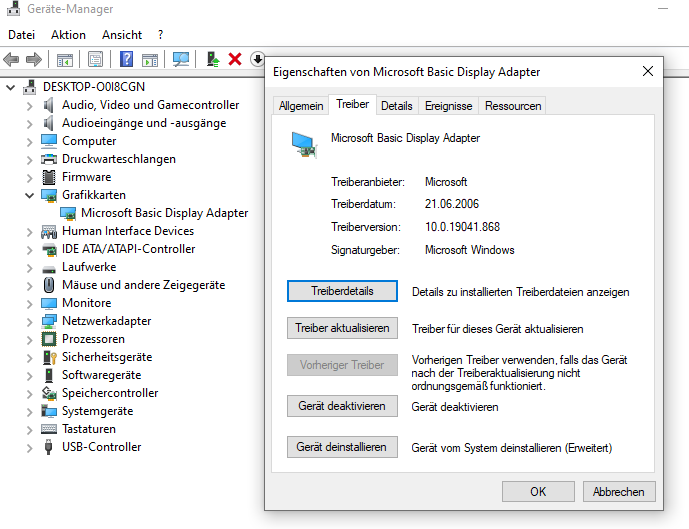Image resolution: width=689 pixels, height=529 pixels.
Task: Select the Netzwerkadapter tree entry
Action: 107,321
